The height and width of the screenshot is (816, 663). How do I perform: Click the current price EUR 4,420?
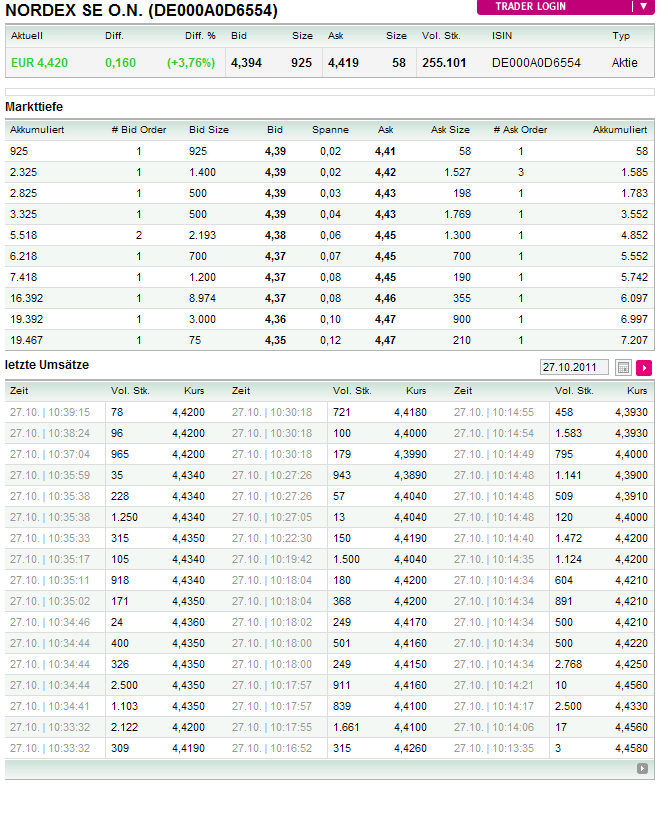40,63
